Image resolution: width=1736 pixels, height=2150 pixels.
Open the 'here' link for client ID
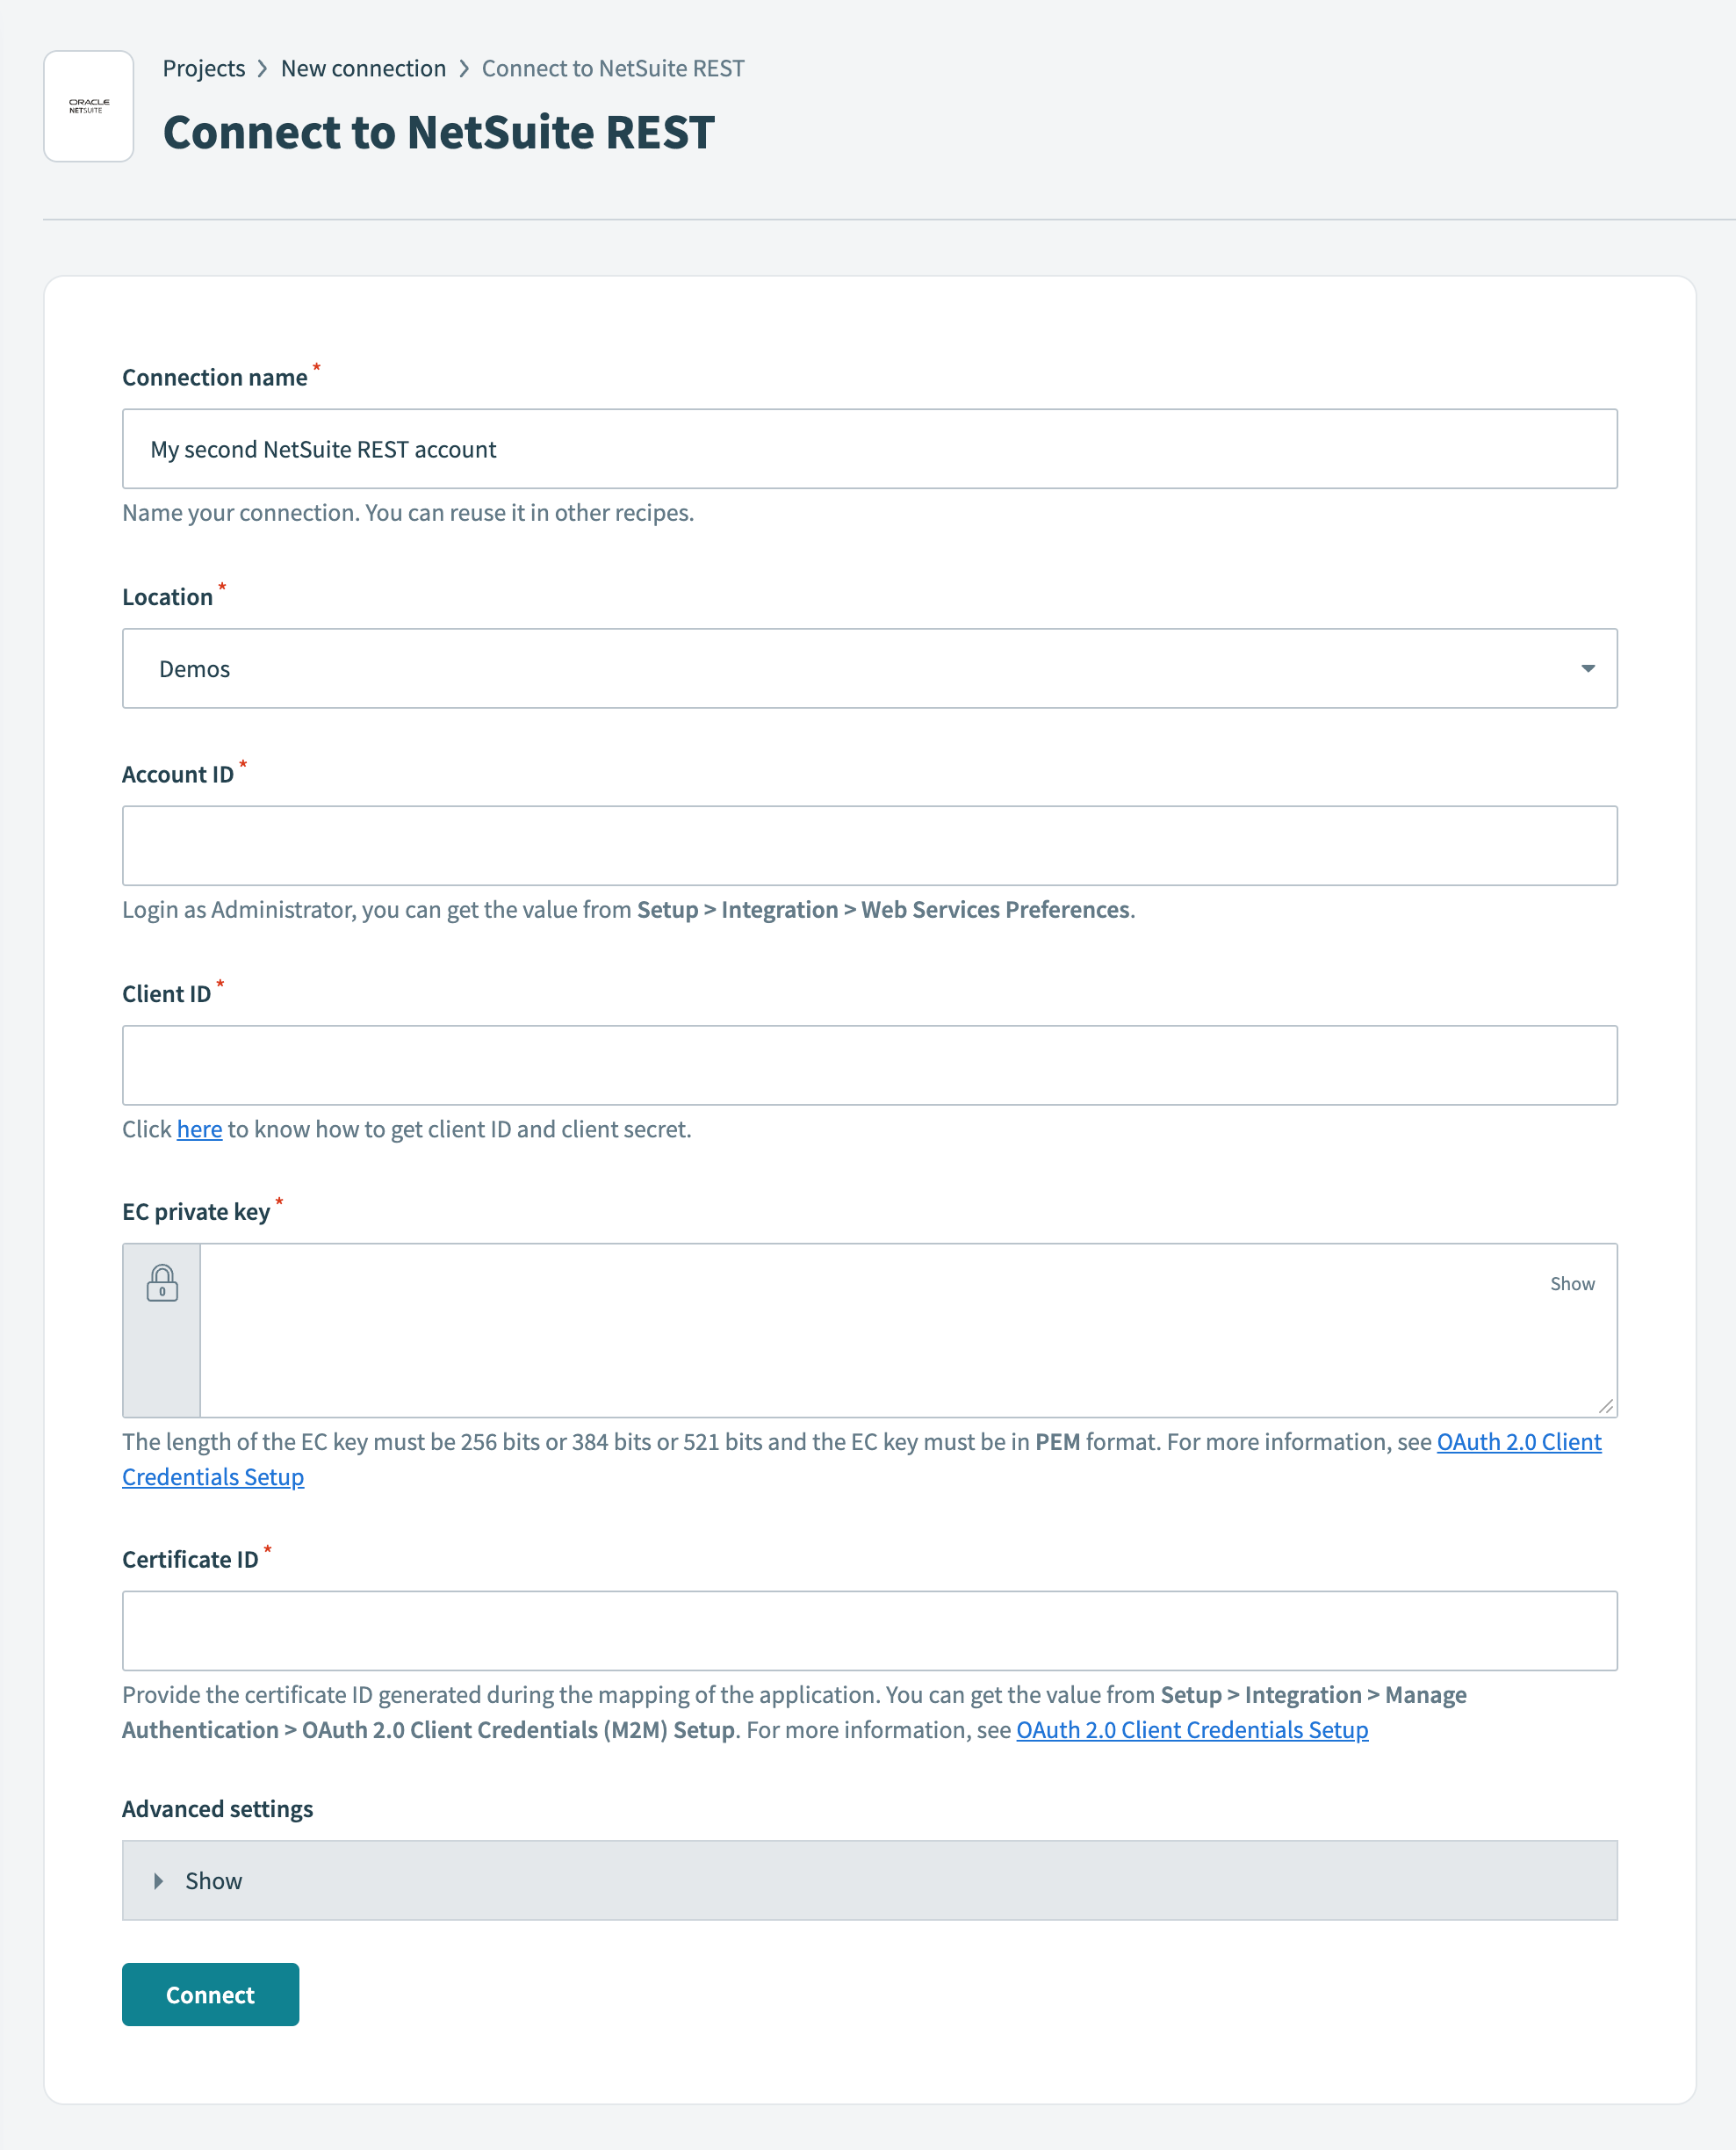(199, 1129)
